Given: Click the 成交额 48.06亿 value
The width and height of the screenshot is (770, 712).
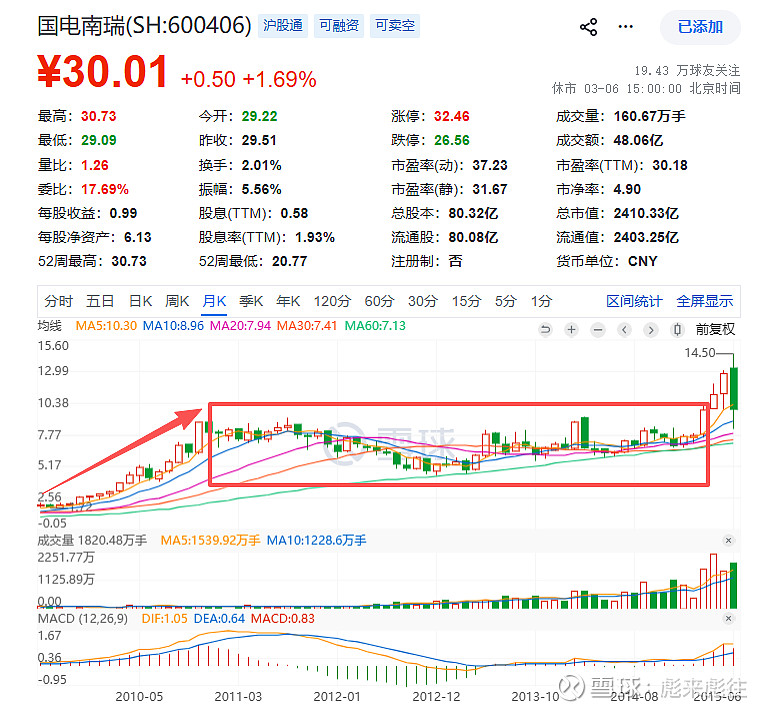Looking at the screenshot, I should [x=638, y=140].
